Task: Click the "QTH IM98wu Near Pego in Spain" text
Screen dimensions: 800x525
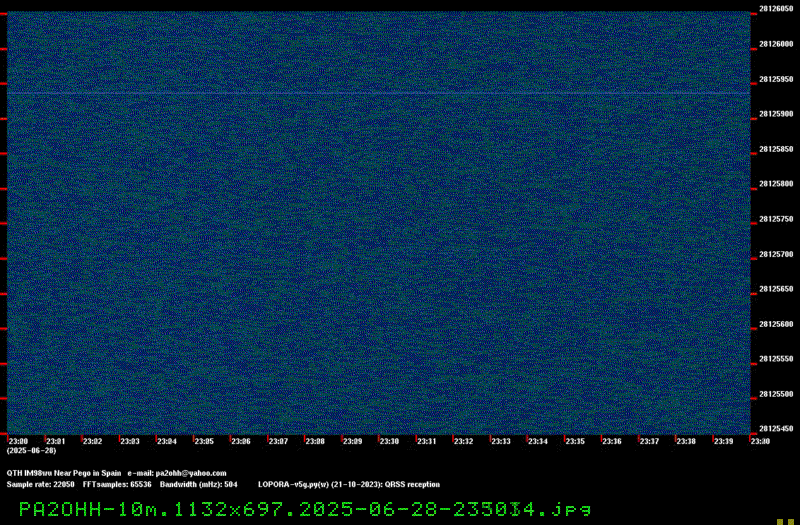Action: pos(64,473)
